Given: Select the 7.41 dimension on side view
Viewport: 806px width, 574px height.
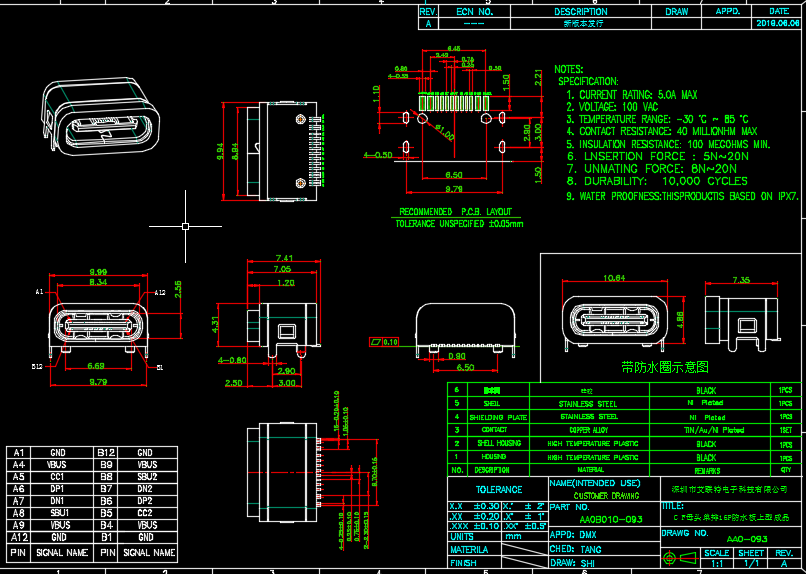Looking at the screenshot, I should (282, 258).
